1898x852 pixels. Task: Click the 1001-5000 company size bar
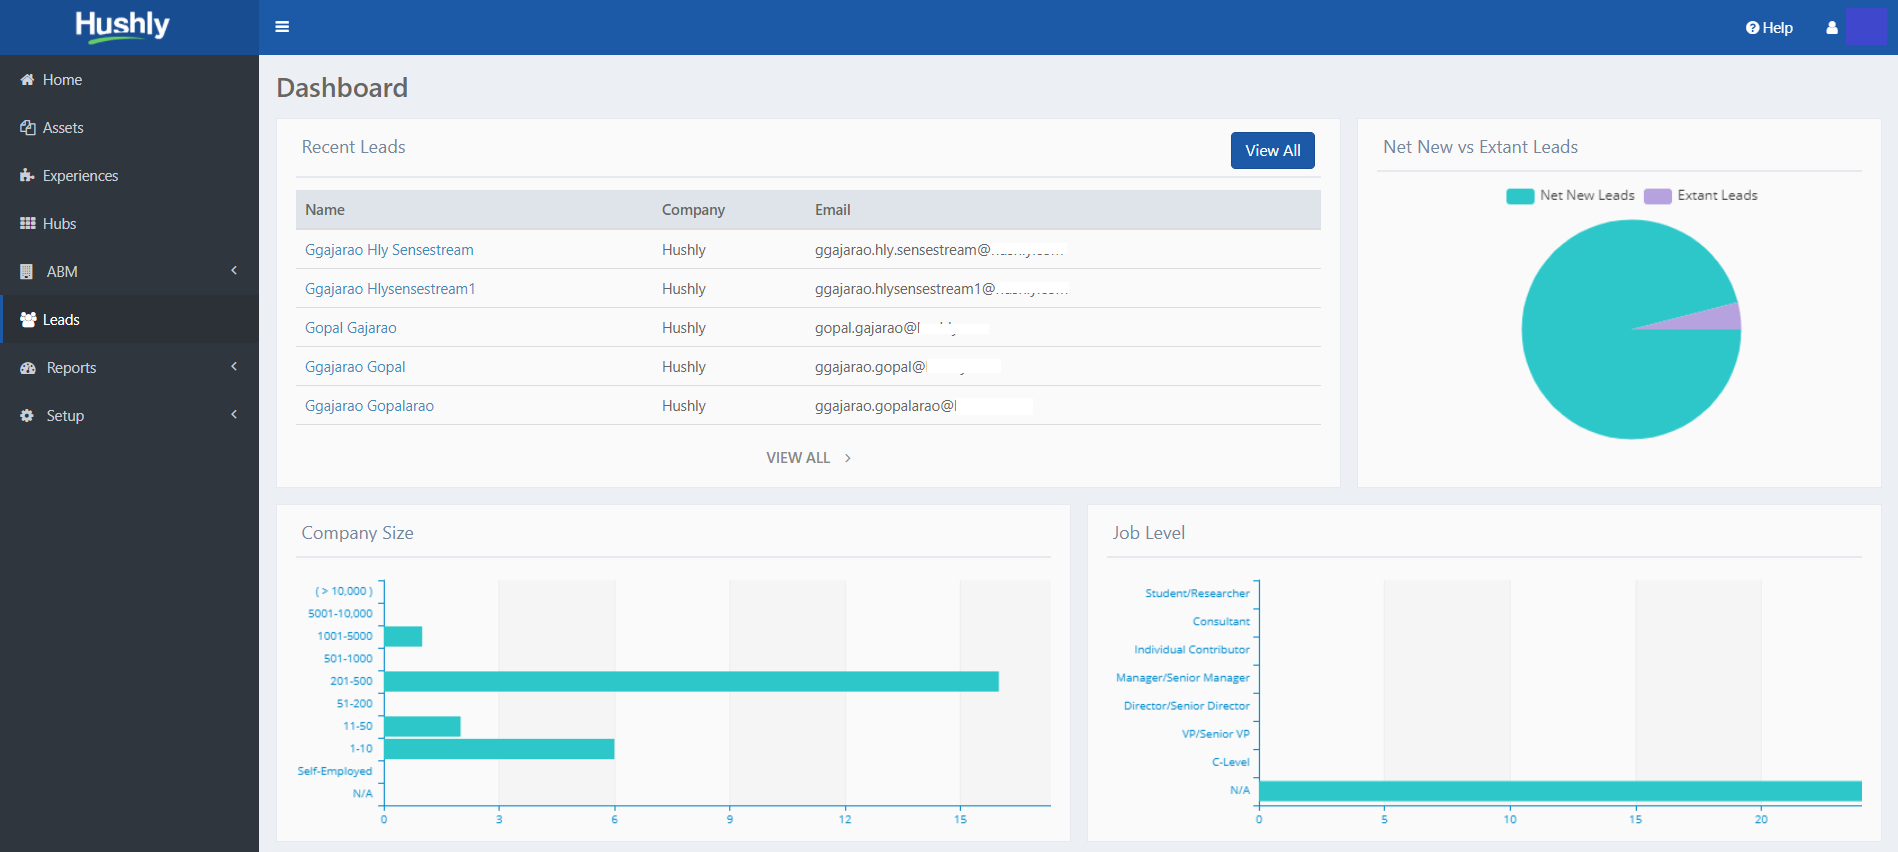pyautogui.click(x=403, y=636)
